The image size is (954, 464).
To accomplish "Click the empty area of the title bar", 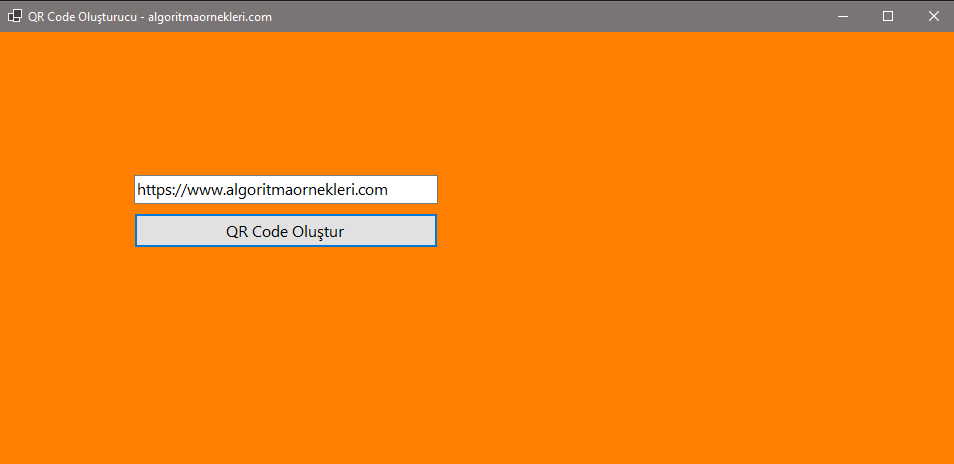I will (x=550, y=16).
